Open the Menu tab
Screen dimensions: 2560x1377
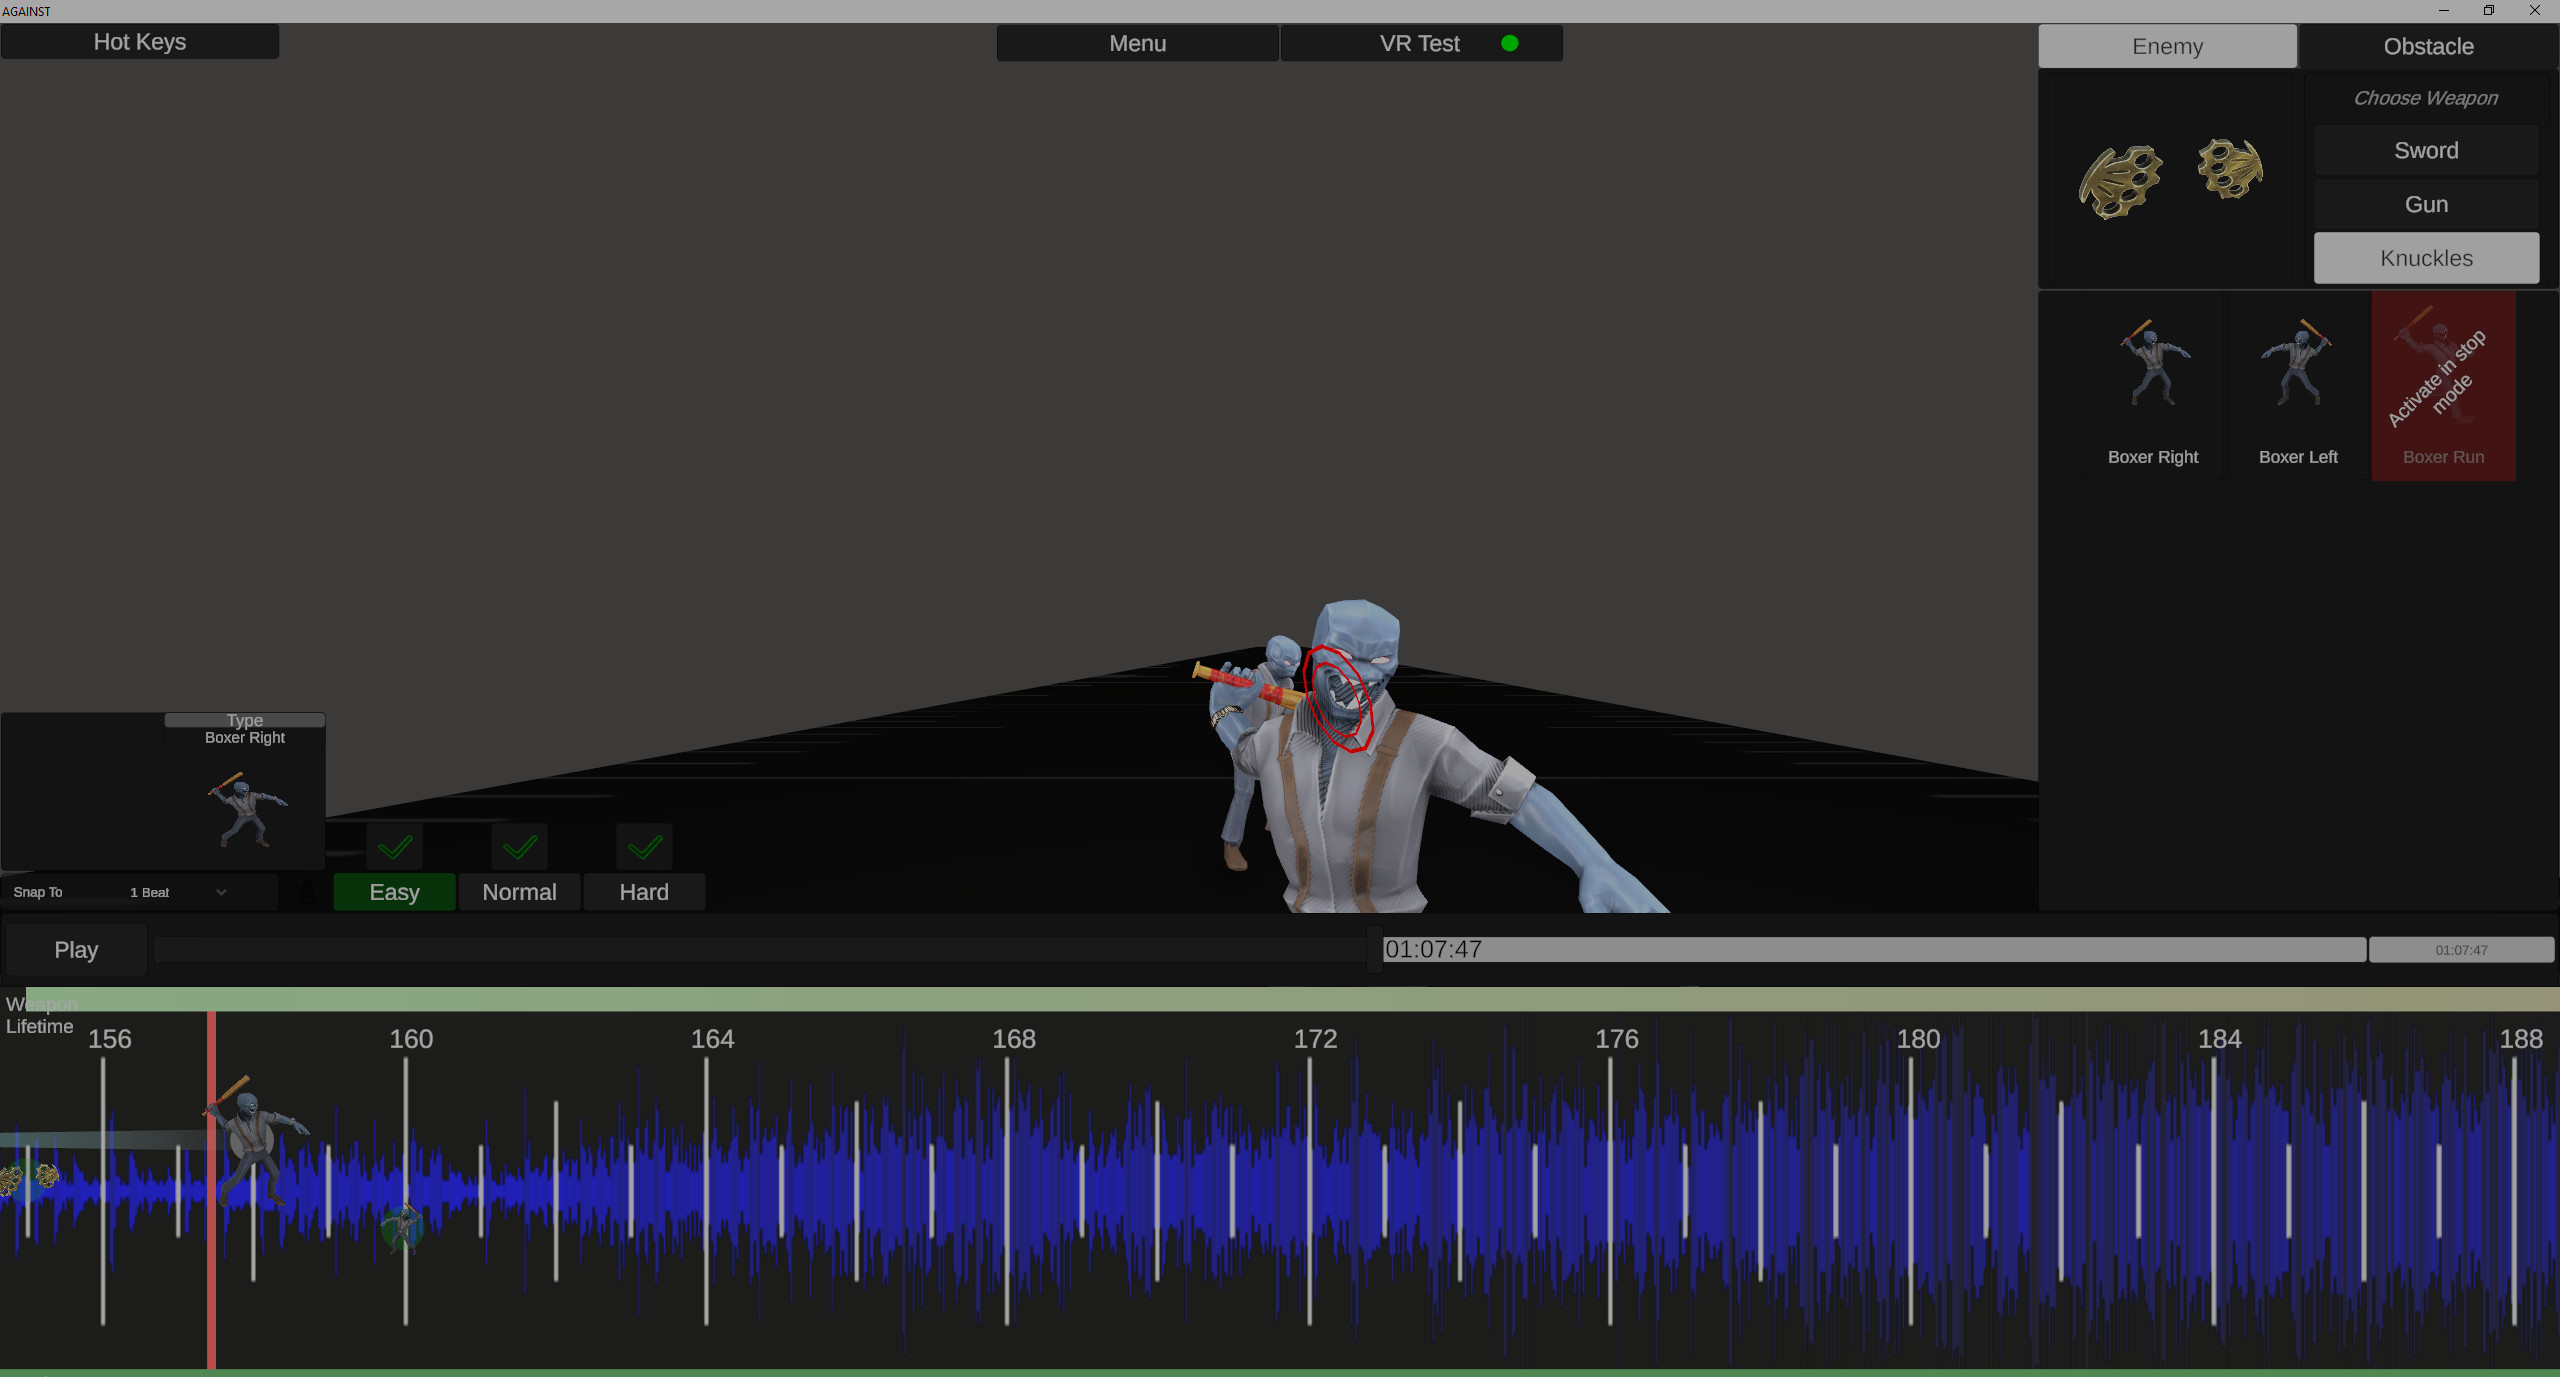(x=1136, y=43)
